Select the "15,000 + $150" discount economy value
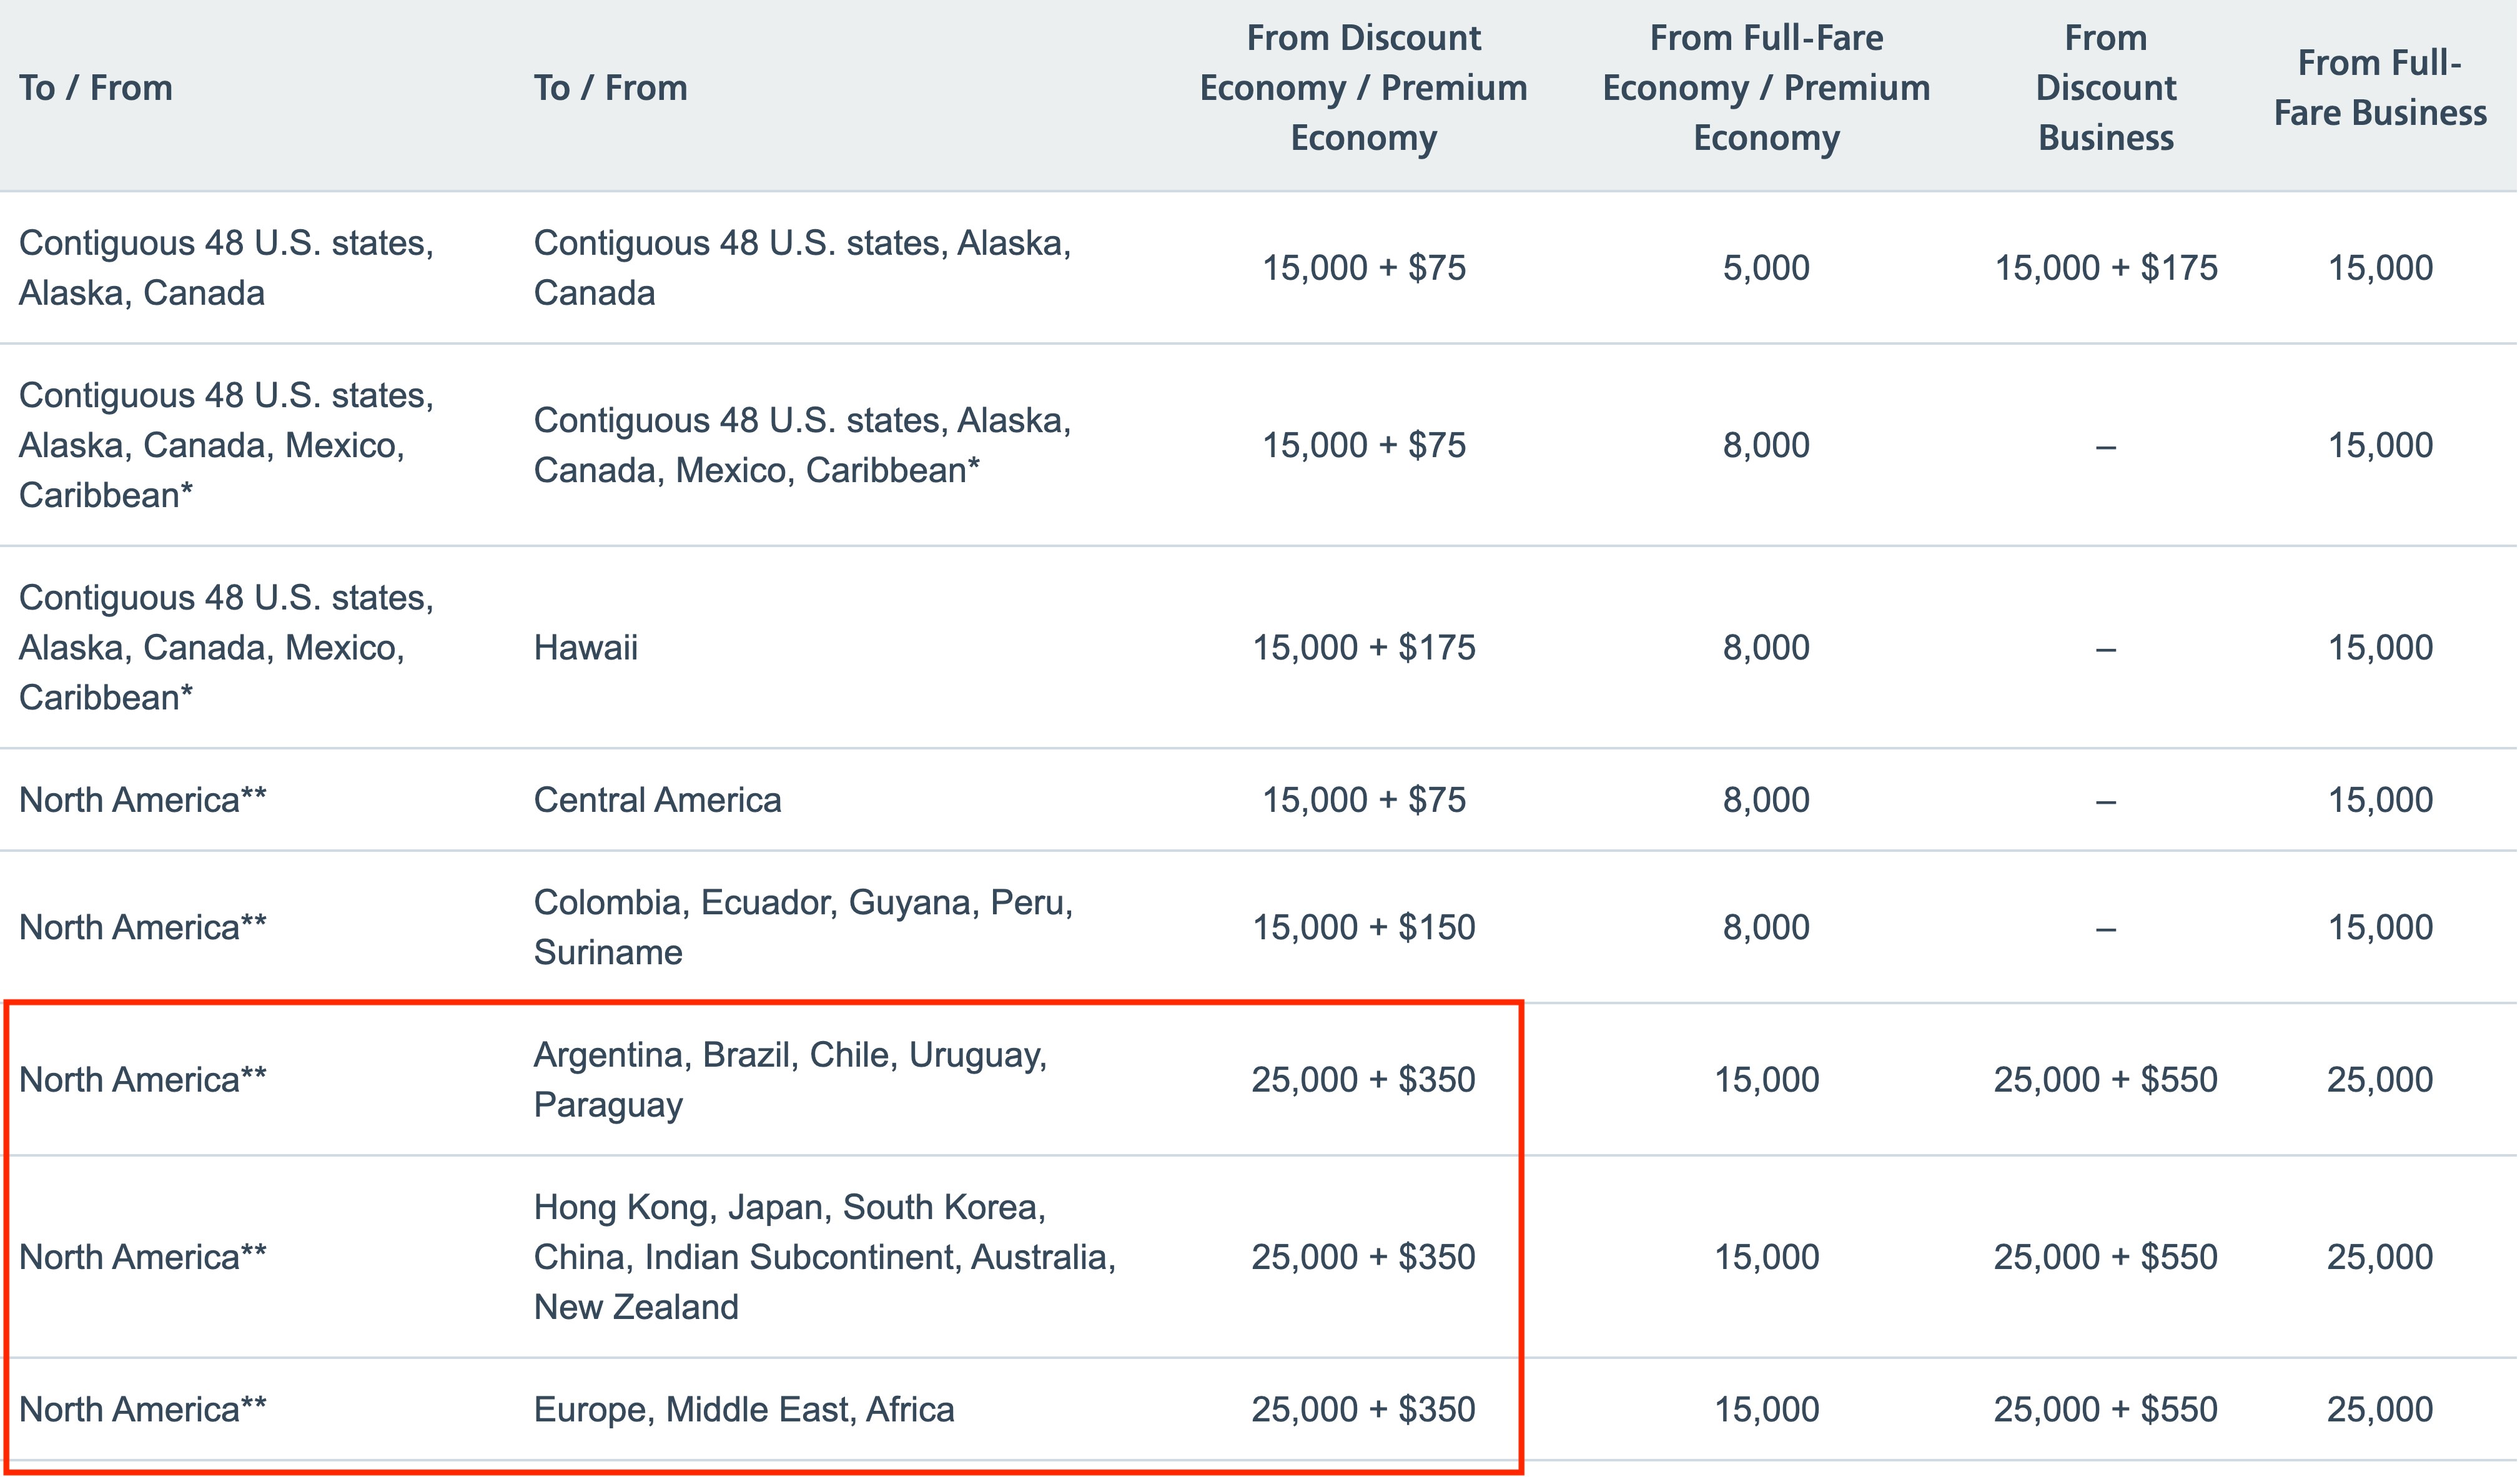 pyautogui.click(x=1364, y=927)
